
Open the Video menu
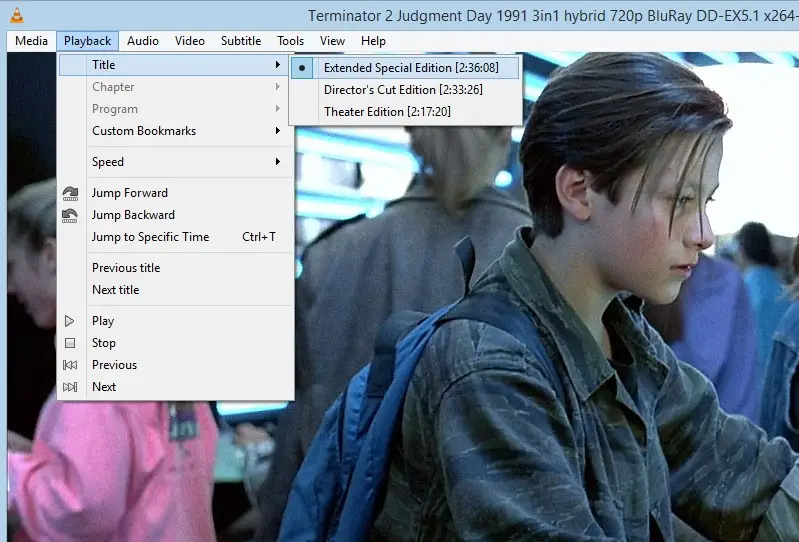tap(190, 41)
